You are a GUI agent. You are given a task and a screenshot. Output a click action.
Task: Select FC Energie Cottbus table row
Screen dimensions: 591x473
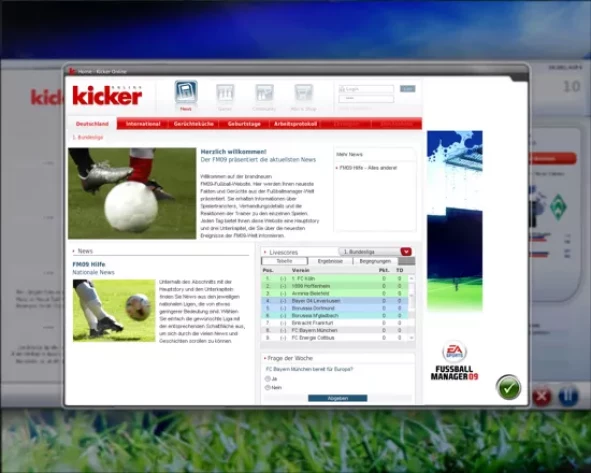[x=335, y=338]
